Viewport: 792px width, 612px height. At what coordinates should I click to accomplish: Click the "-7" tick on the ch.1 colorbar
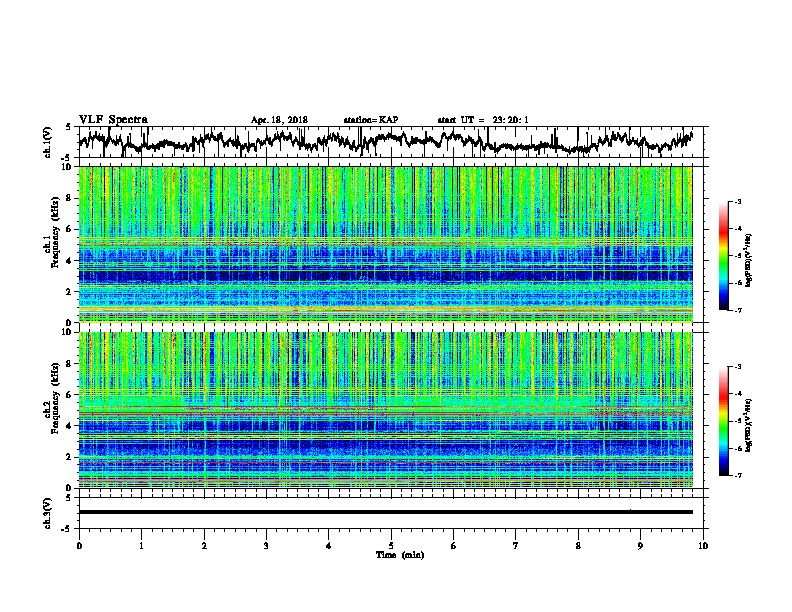(737, 310)
